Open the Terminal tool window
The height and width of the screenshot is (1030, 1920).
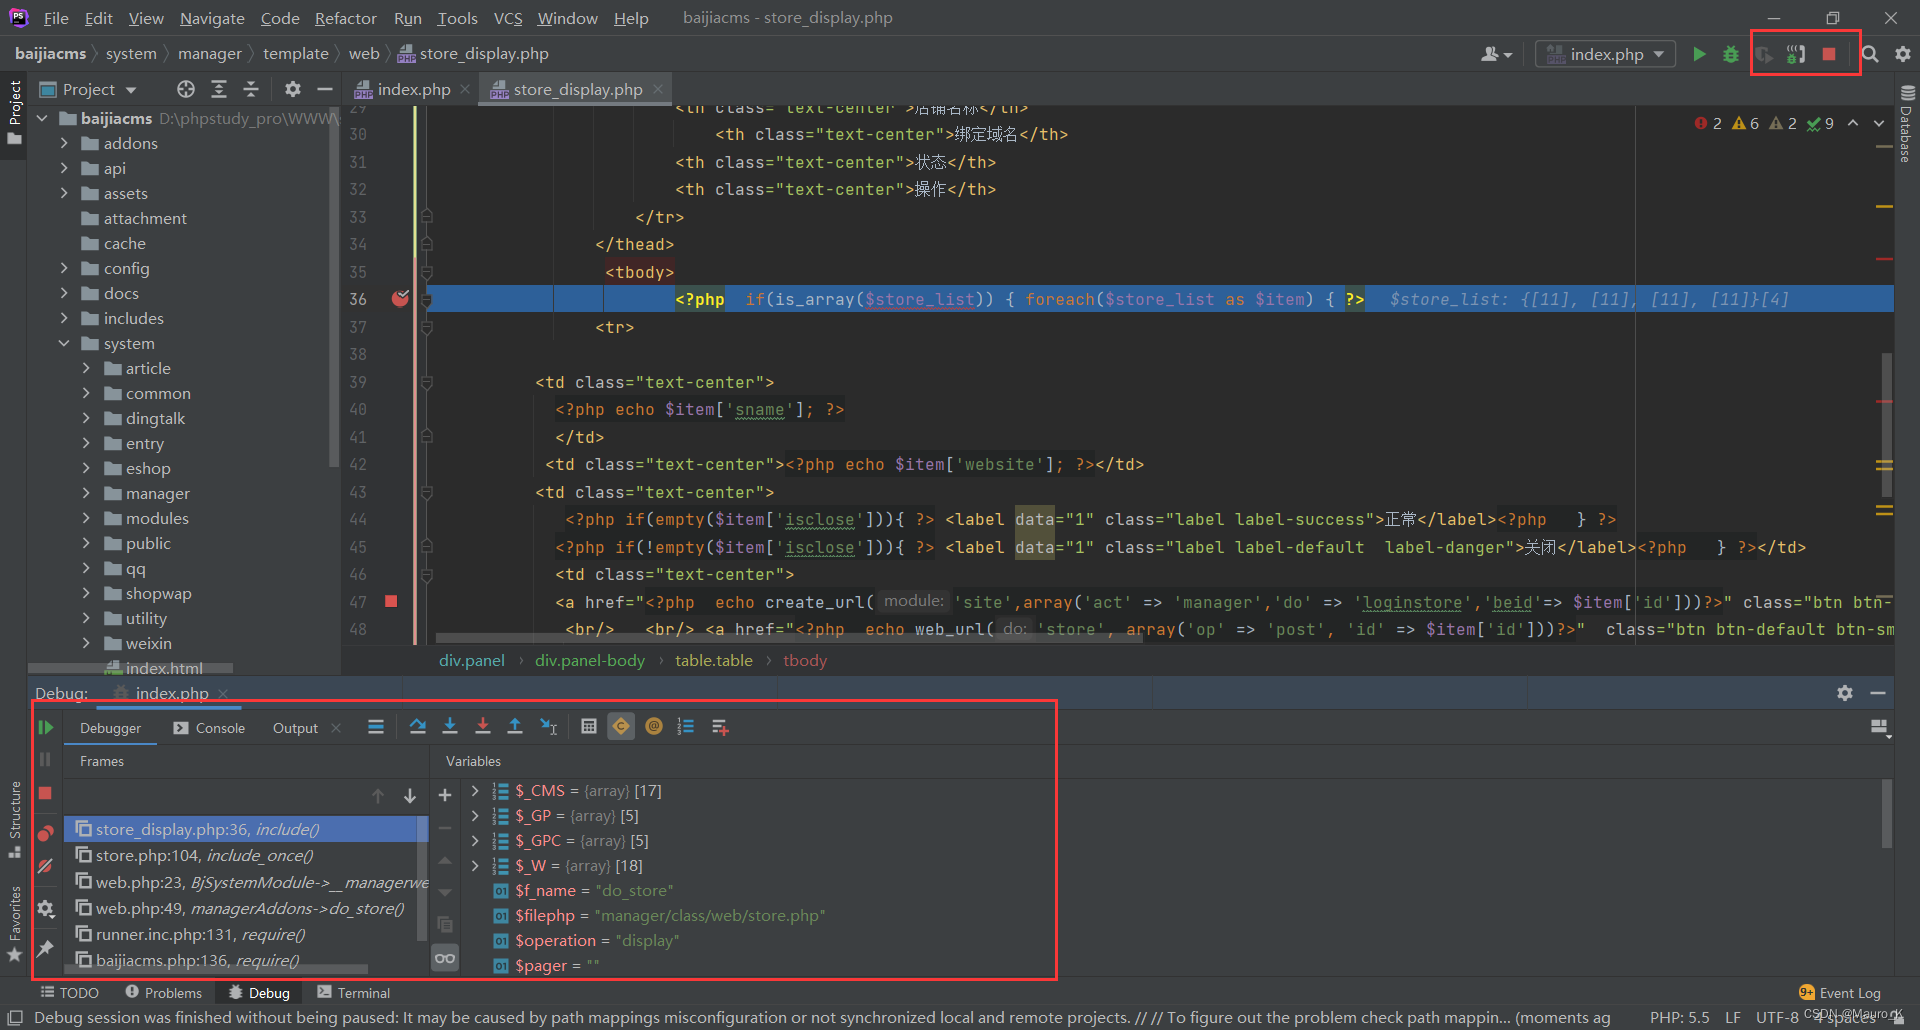353,993
